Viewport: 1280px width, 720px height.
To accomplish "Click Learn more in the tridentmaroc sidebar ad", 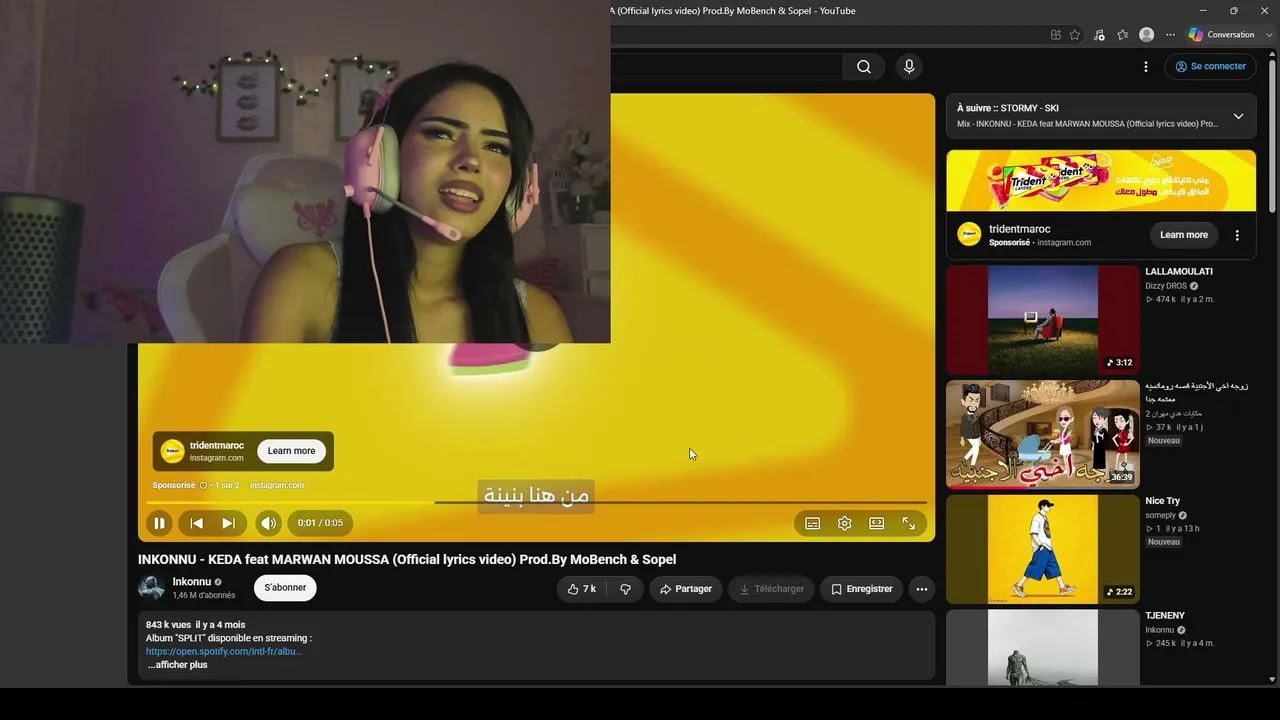I will pyautogui.click(x=1184, y=235).
